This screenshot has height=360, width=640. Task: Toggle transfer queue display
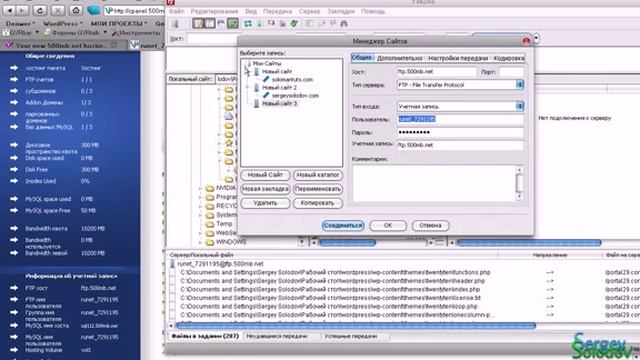[233, 24]
